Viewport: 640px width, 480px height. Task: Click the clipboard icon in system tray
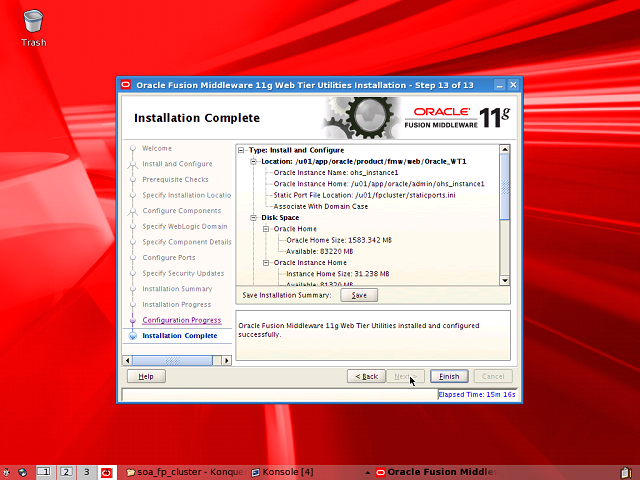628,473
